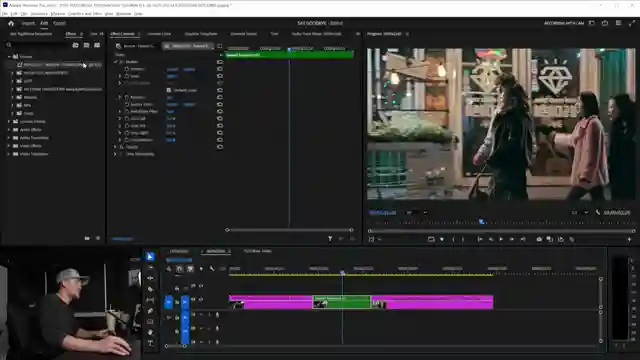Show the hidden panel tabs overflow

coord(358,34)
